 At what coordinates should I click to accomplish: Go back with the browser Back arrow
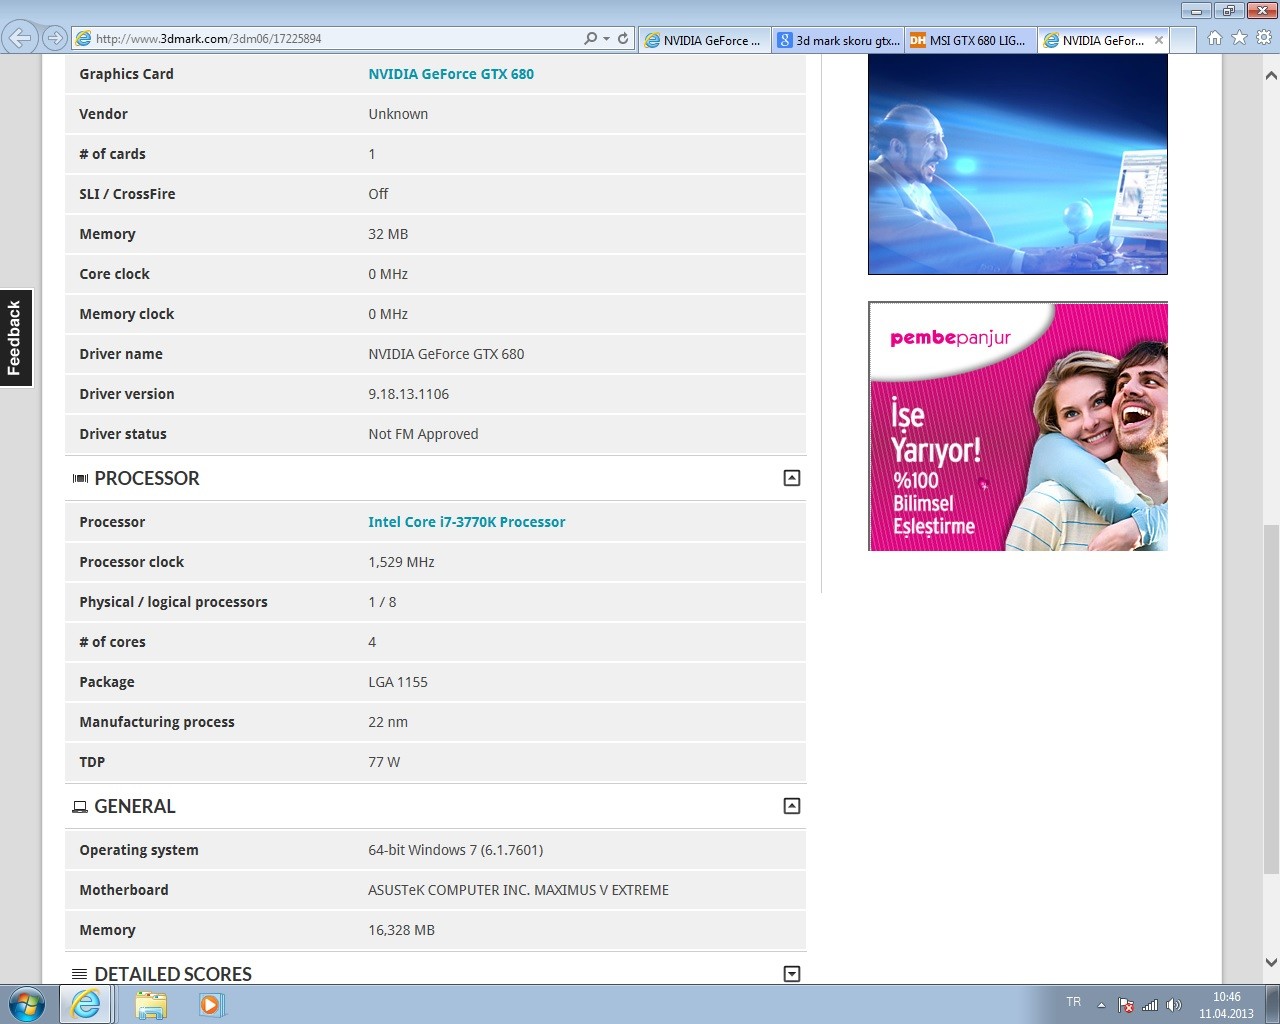tap(20, 38)
